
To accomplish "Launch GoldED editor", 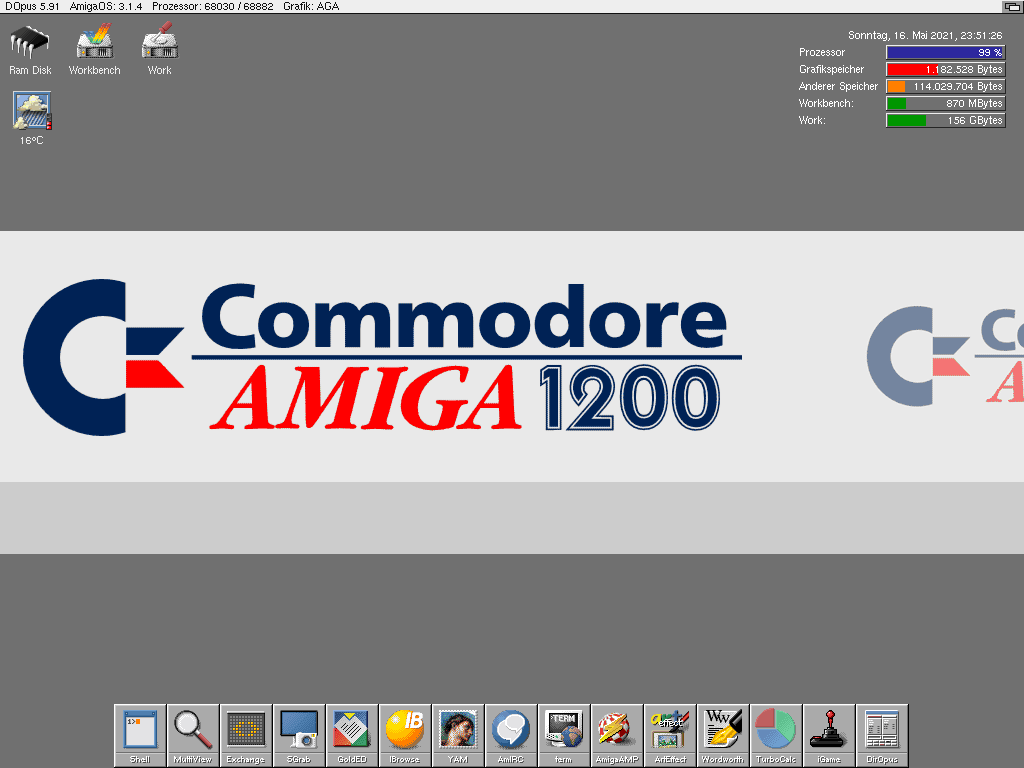I will 351,735.
